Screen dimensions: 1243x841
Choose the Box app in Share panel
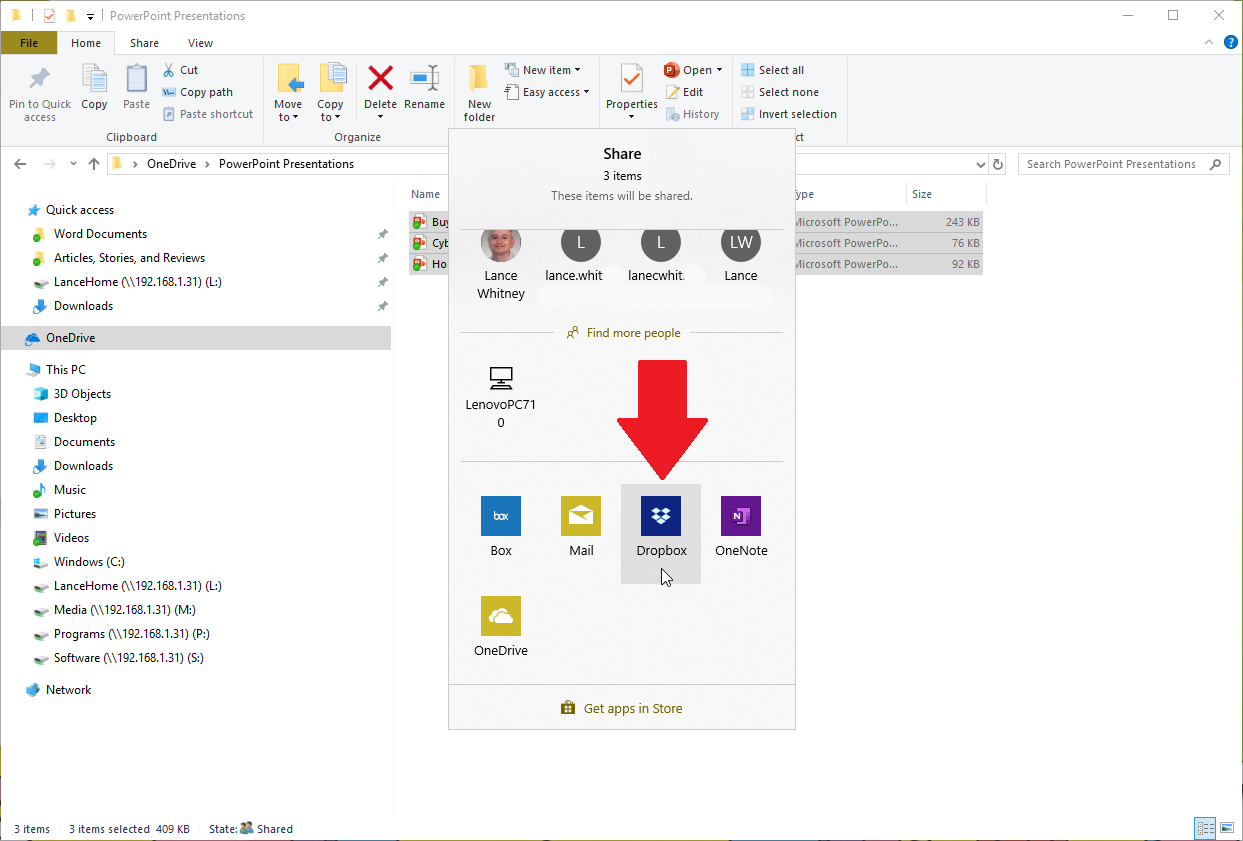(501, 528)
